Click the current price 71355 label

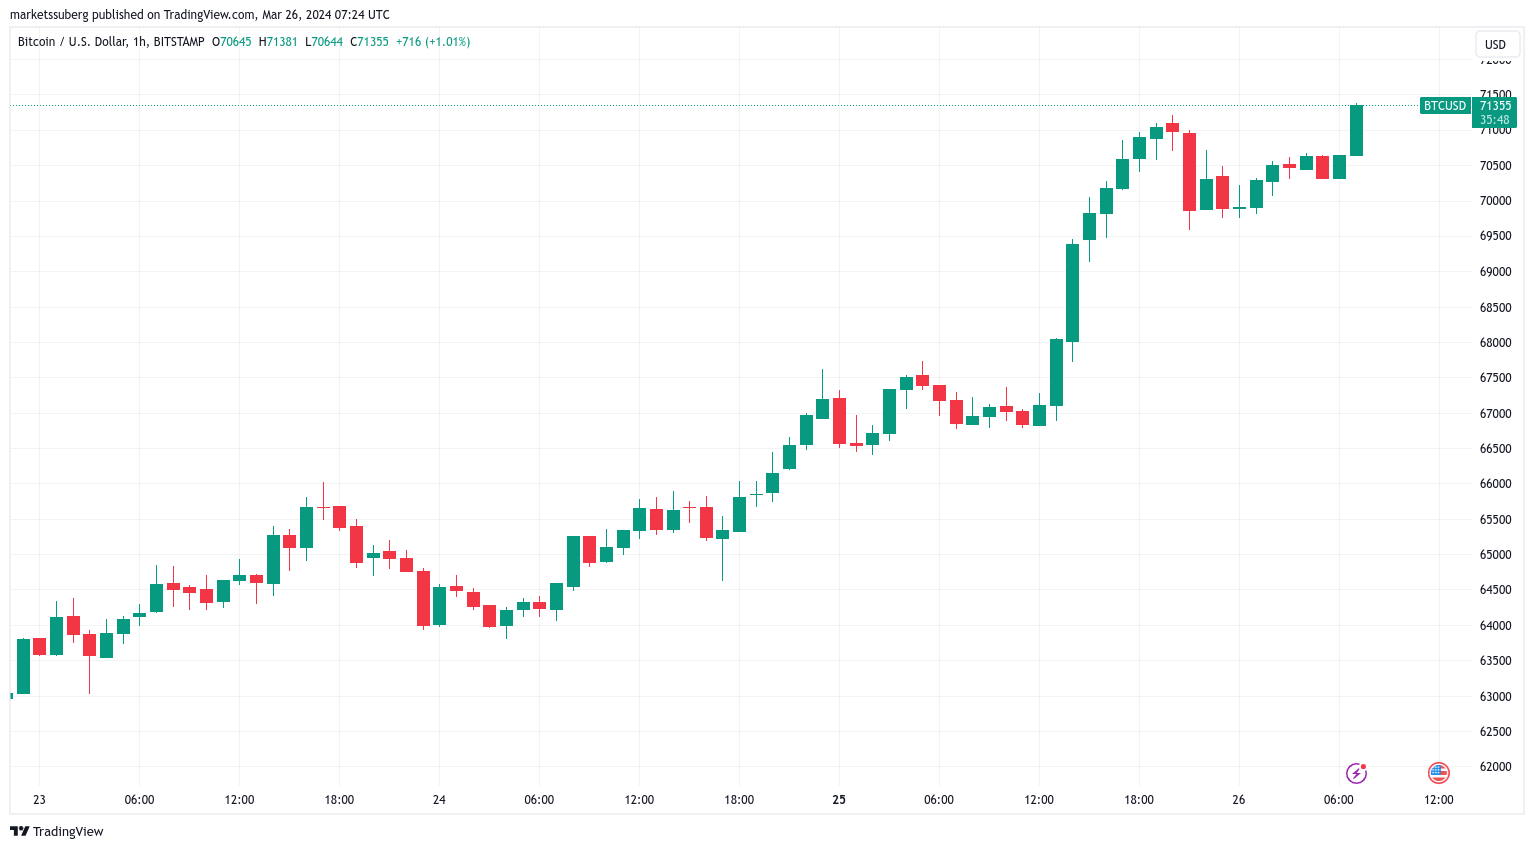click(x=1495, y=105)
